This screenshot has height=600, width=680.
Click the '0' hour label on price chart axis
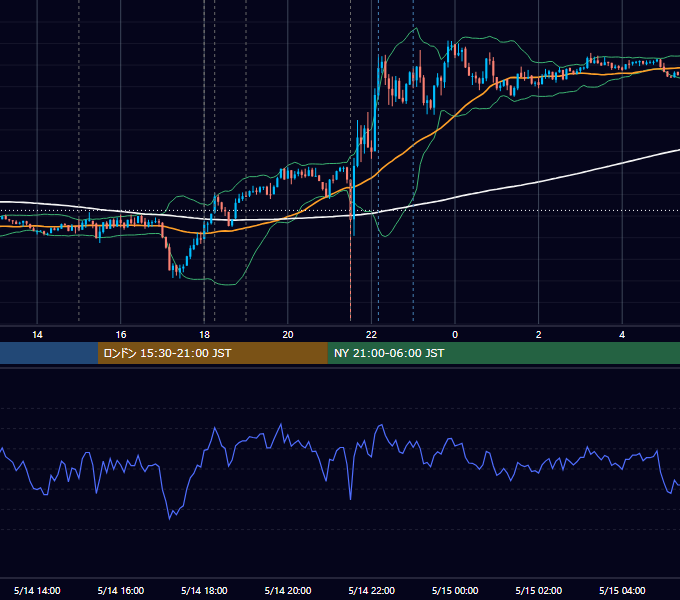tap(455, 335)
